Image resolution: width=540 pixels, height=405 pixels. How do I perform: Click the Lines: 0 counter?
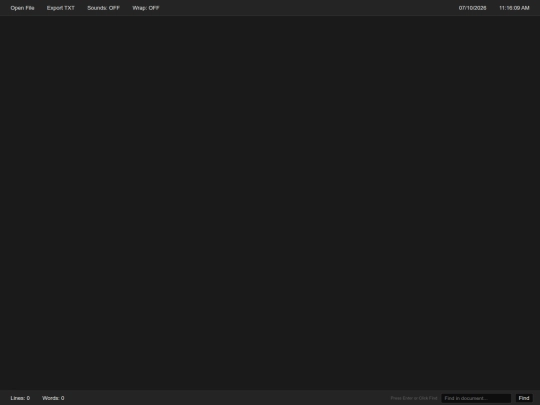click(x=20, y=398)
